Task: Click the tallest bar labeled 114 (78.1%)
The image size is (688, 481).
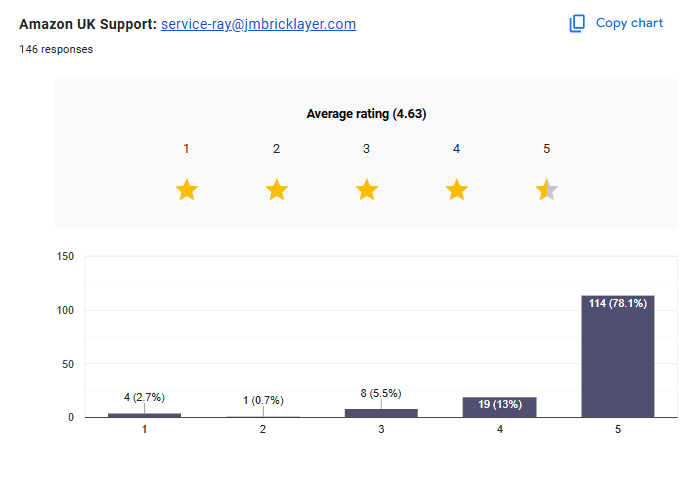Action: pos(618,356)
